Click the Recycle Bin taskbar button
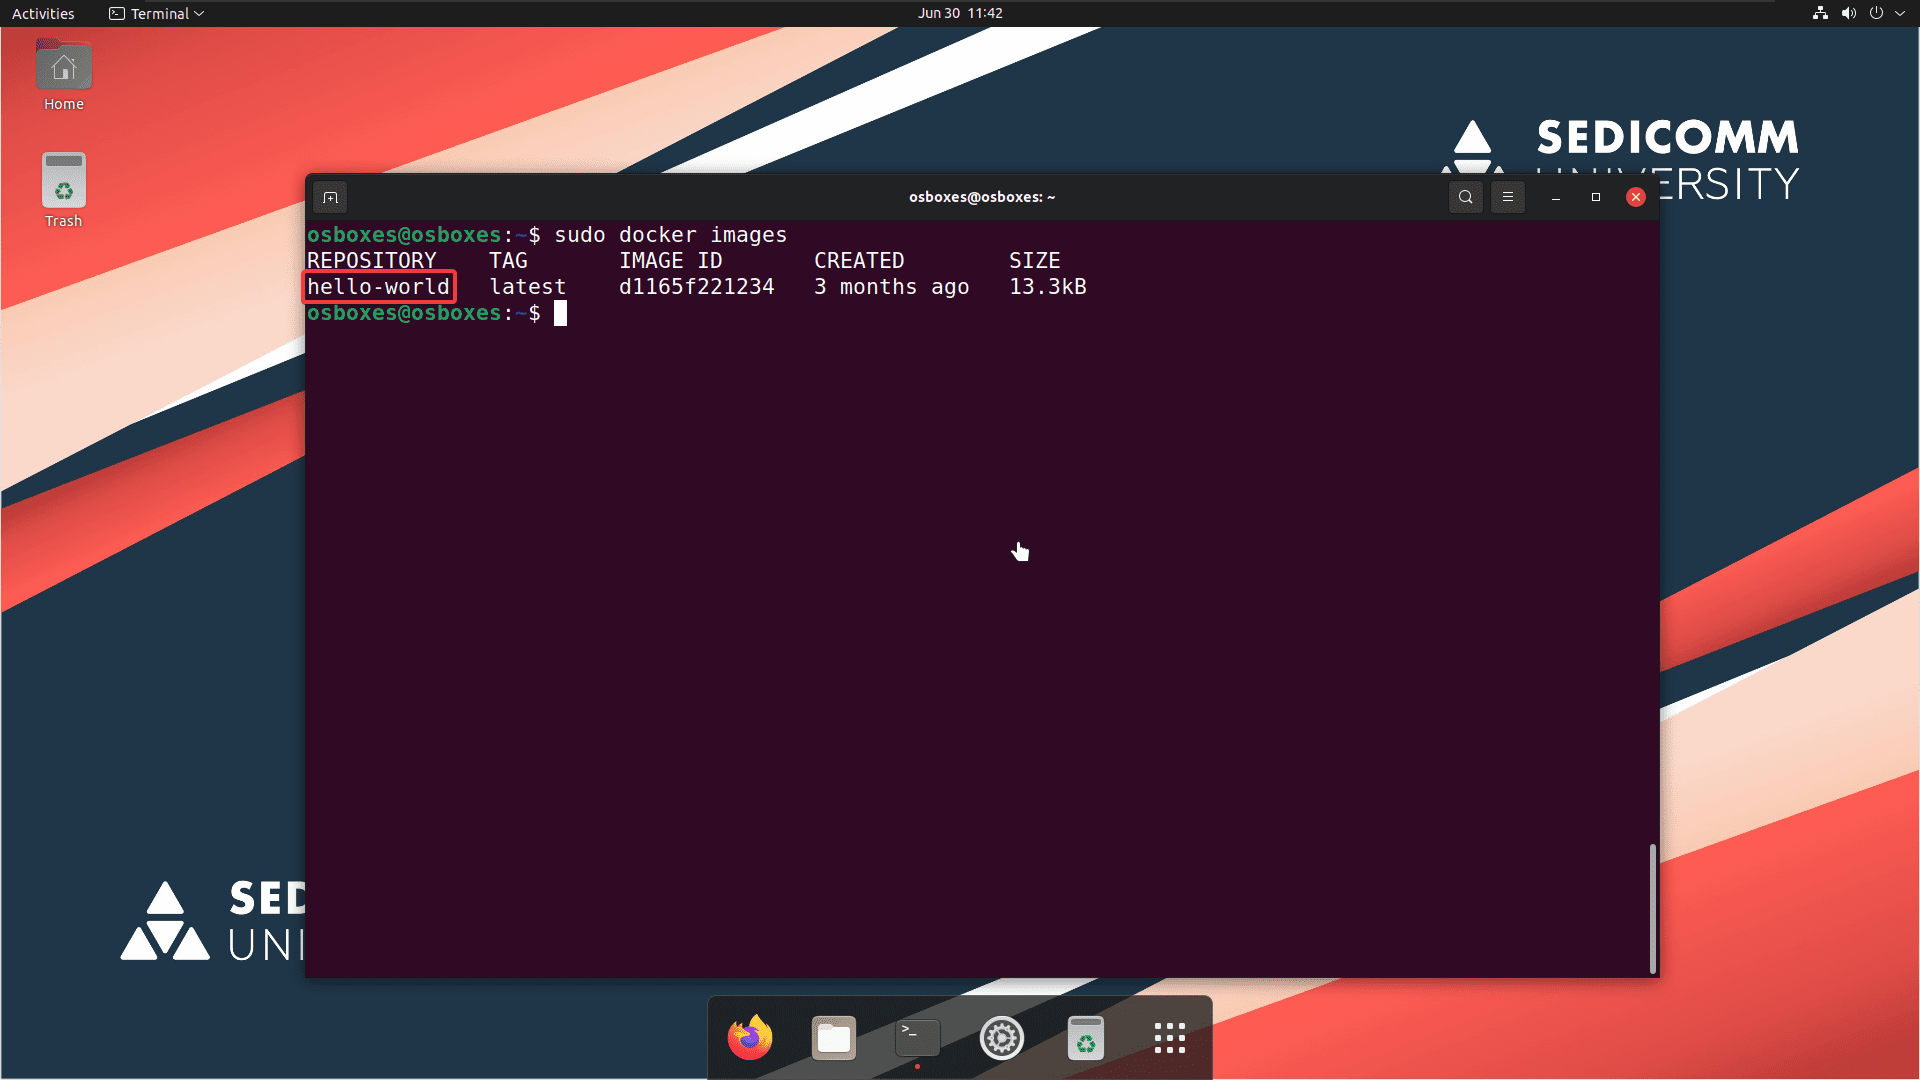The width and height of the screenshot is (1920, 1080). point(1085,1039)
